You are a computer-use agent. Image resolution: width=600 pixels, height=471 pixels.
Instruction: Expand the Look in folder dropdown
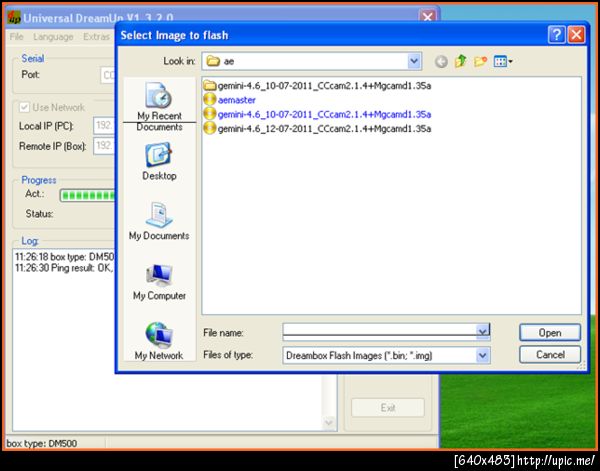[414, 61]
